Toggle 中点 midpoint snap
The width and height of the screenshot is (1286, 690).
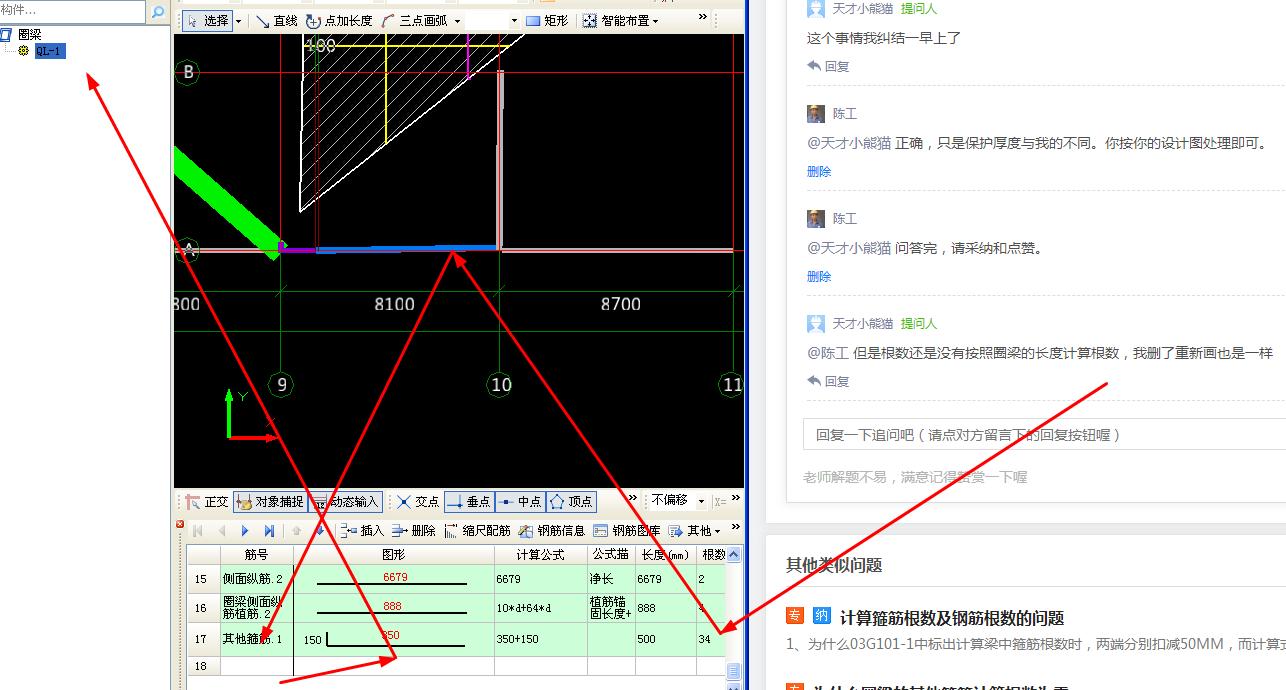pos(520,502)
